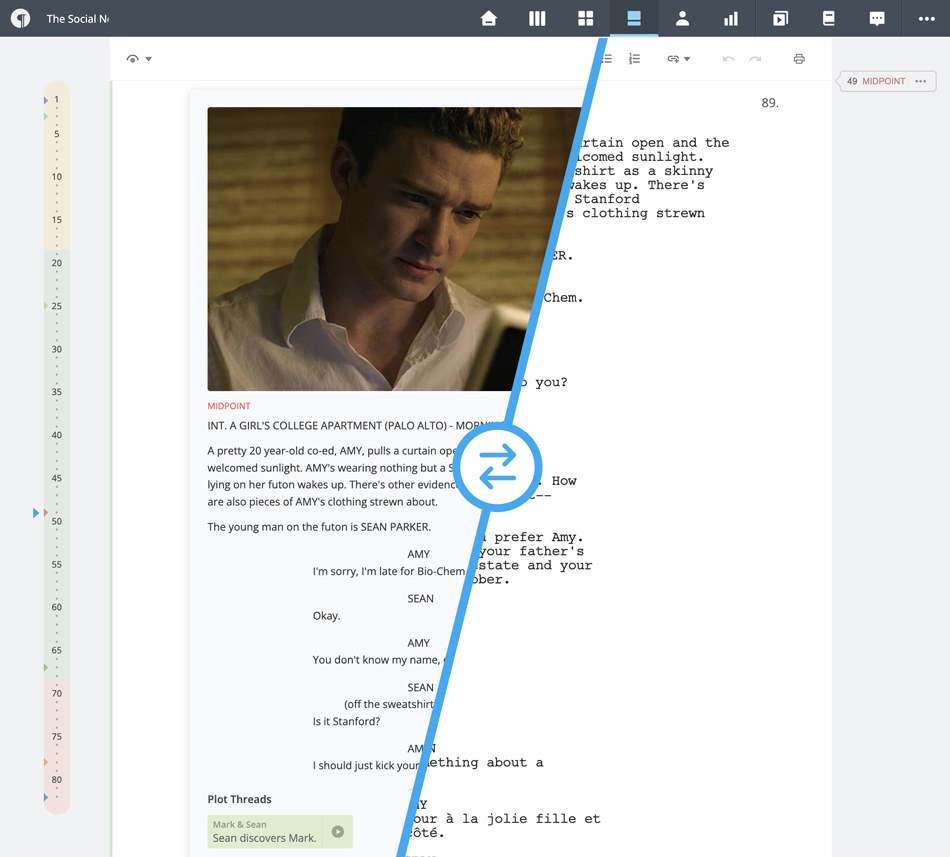Jump to scene 15 on the timeline
This screenshot has width=950, height=857.
[56, 220]
